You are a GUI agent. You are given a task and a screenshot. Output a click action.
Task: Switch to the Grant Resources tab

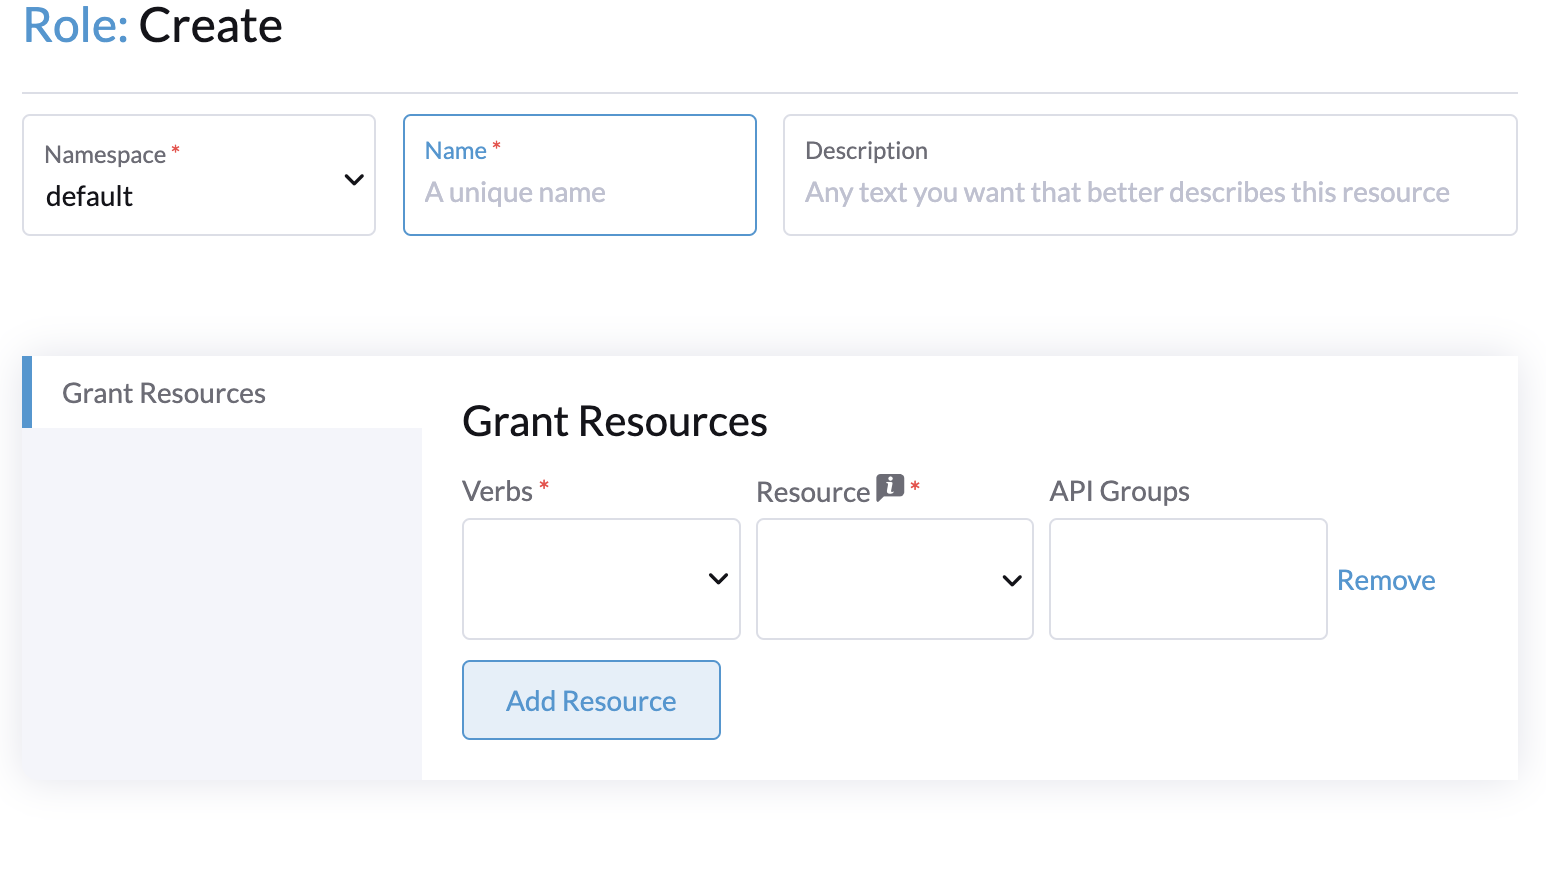coord(164,392)
